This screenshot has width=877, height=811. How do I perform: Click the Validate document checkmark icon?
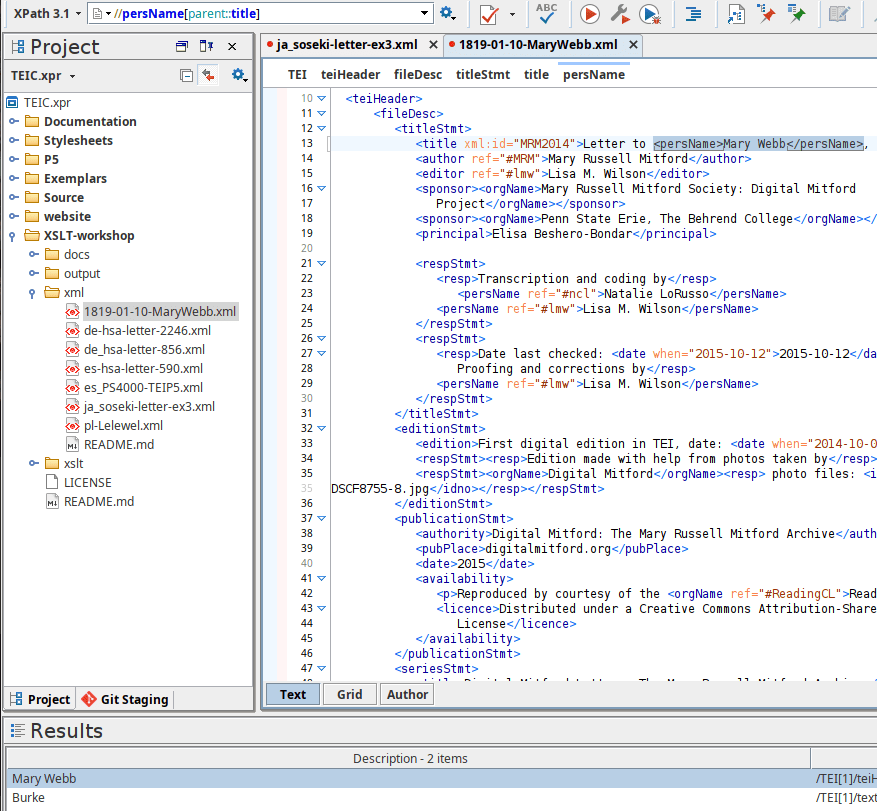point(489,15)
